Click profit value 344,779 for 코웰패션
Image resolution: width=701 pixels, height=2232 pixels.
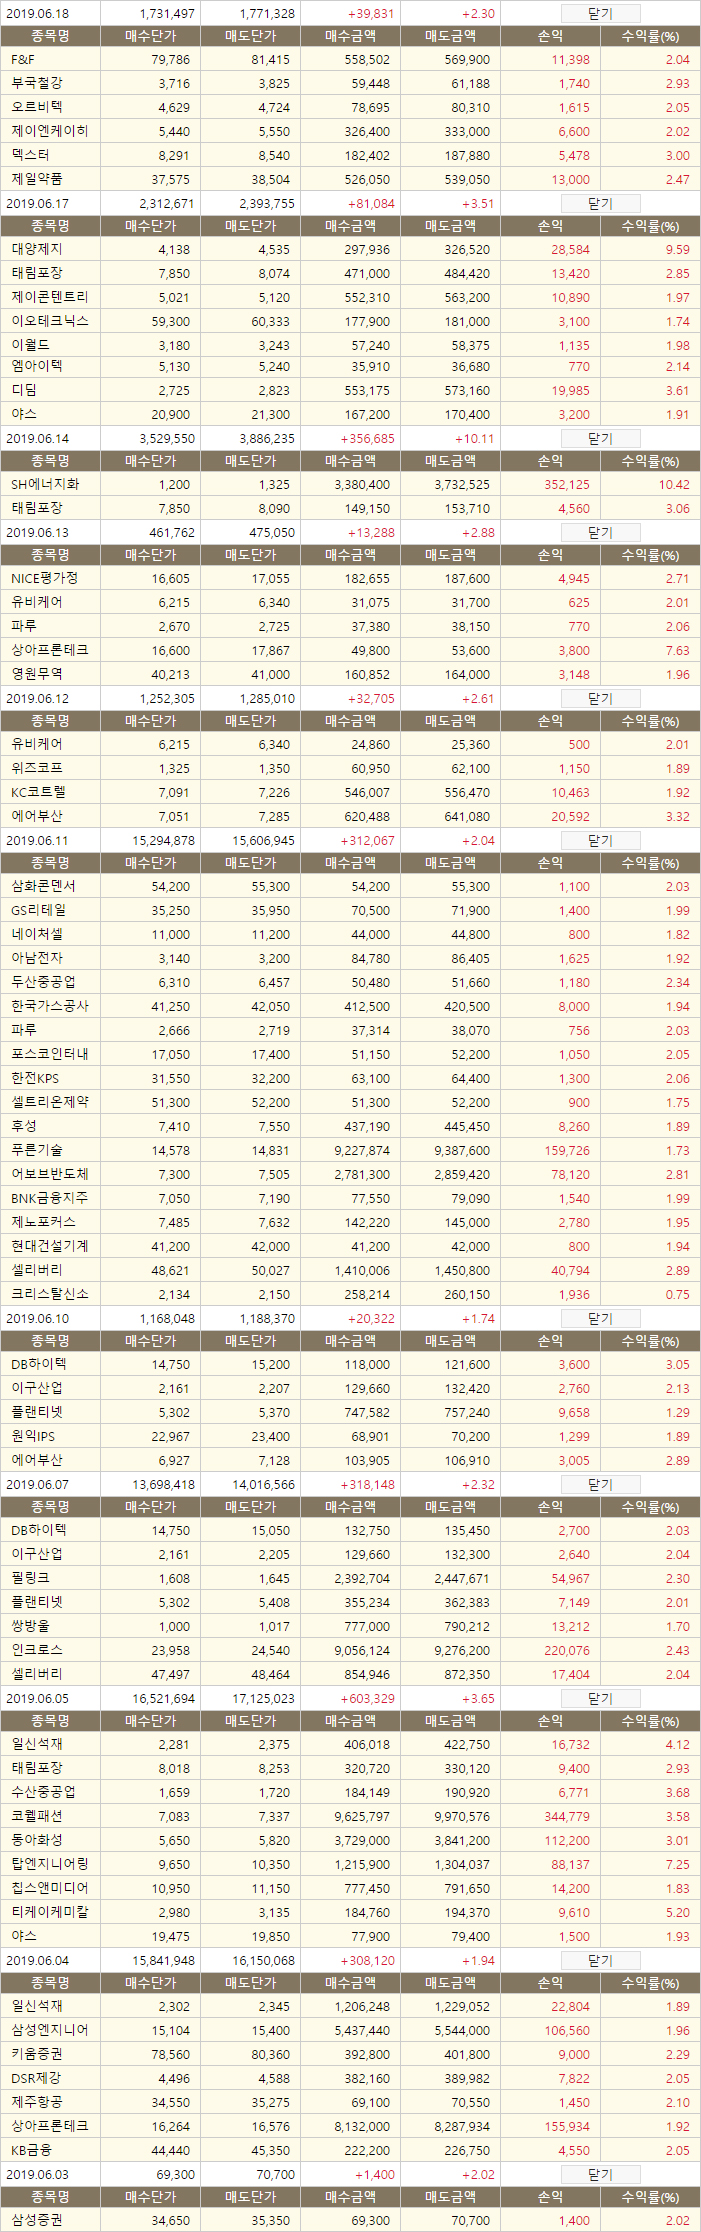567,1817
